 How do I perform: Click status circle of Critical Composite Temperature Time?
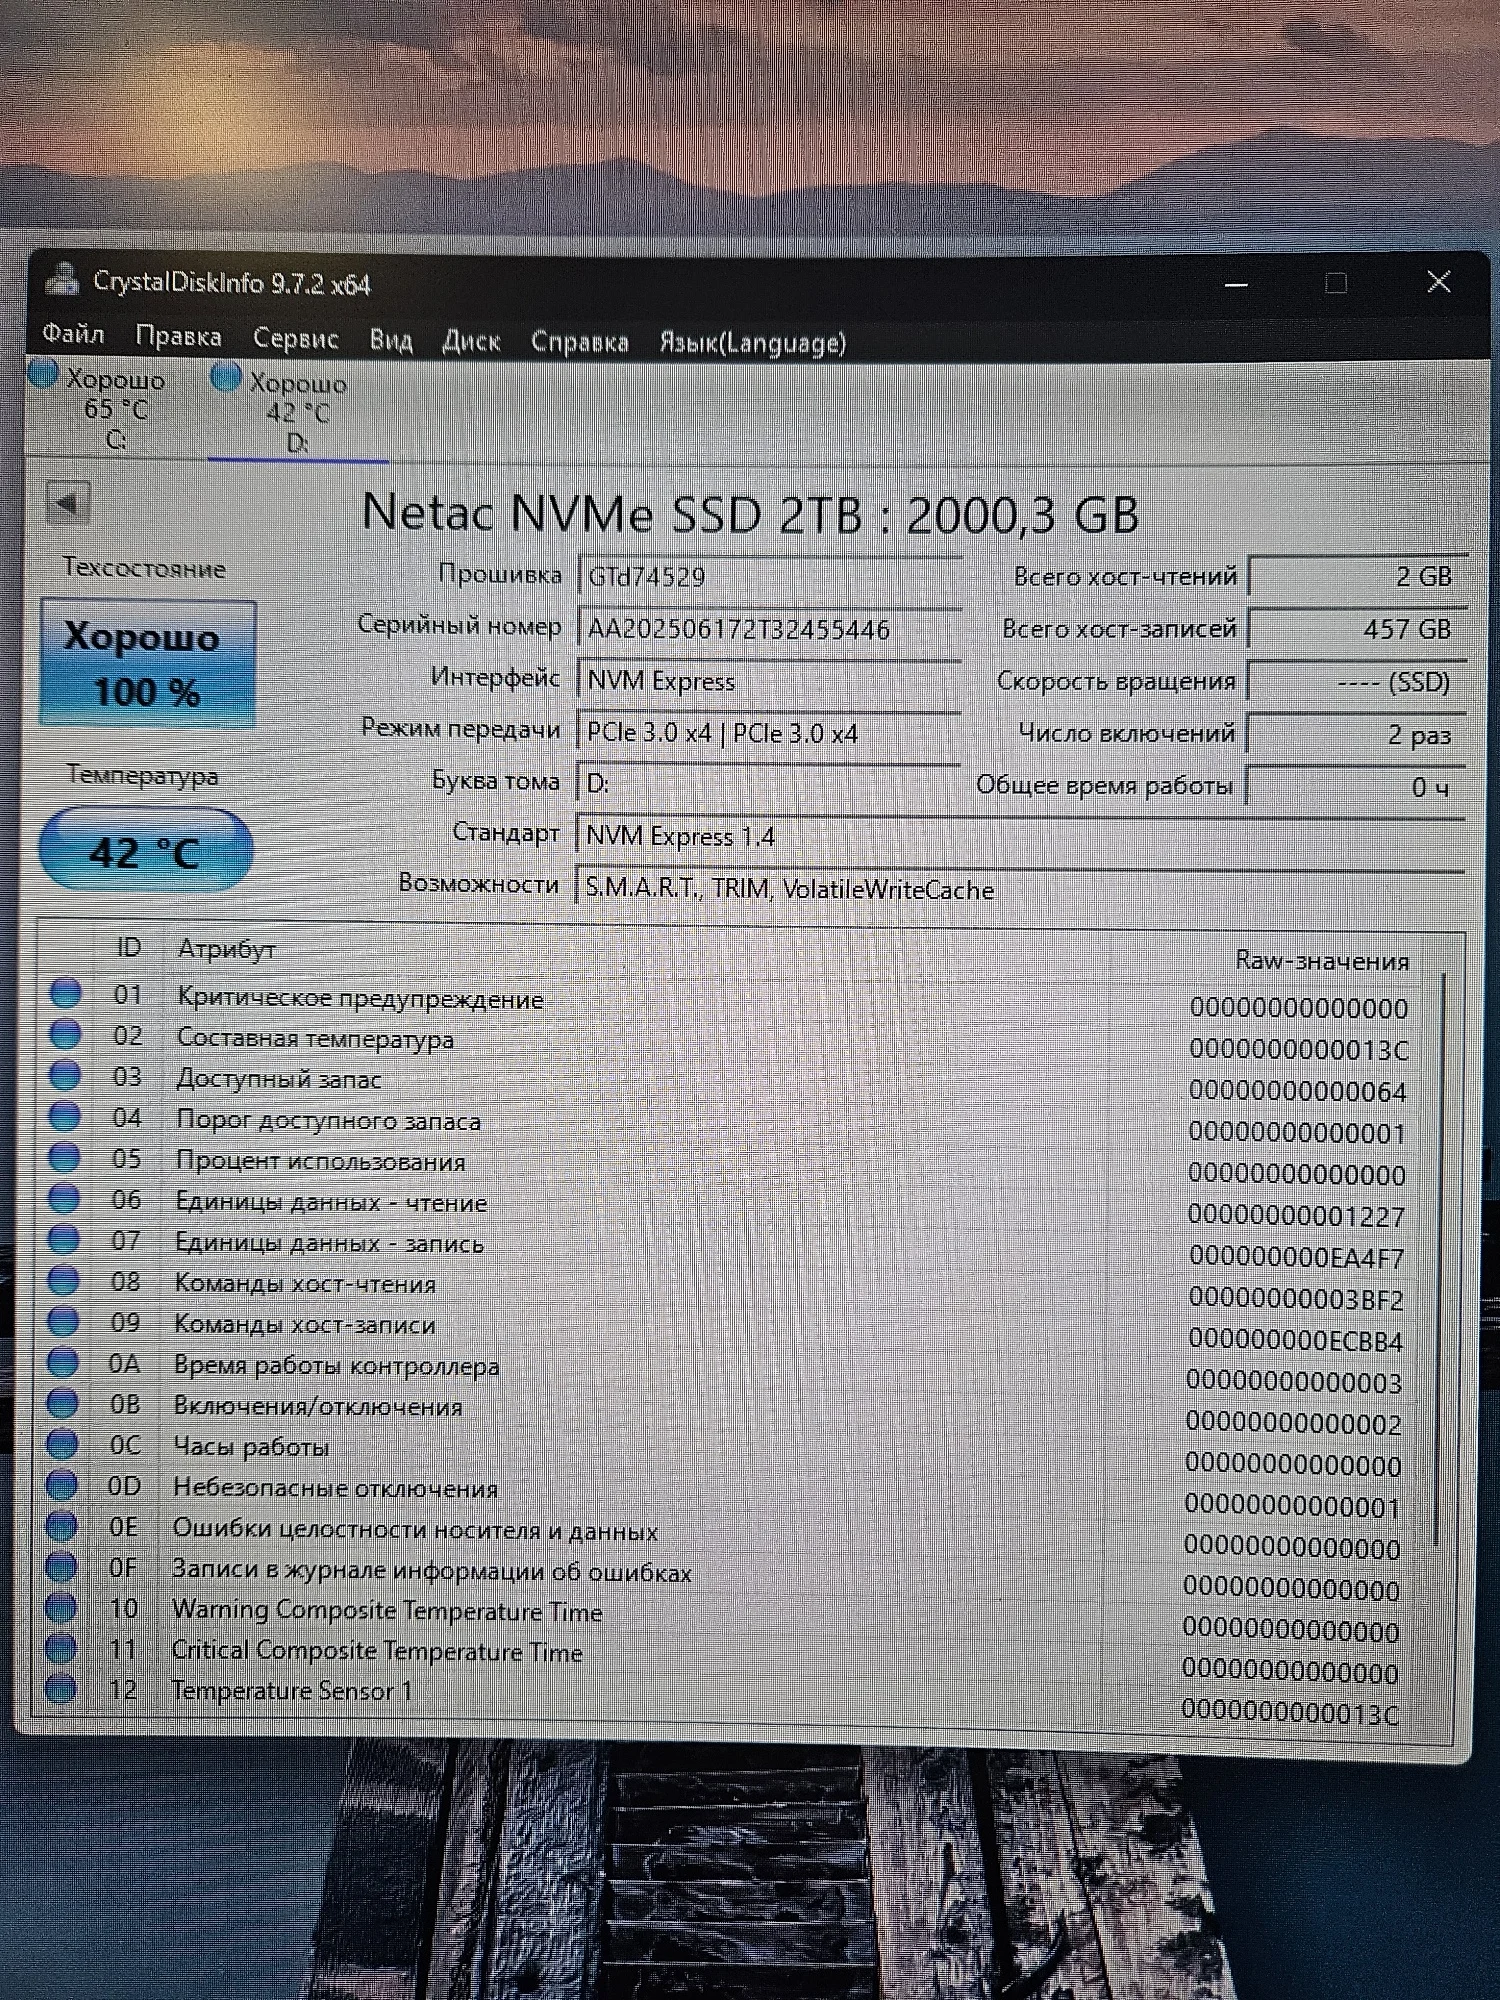coord(61,1648)
